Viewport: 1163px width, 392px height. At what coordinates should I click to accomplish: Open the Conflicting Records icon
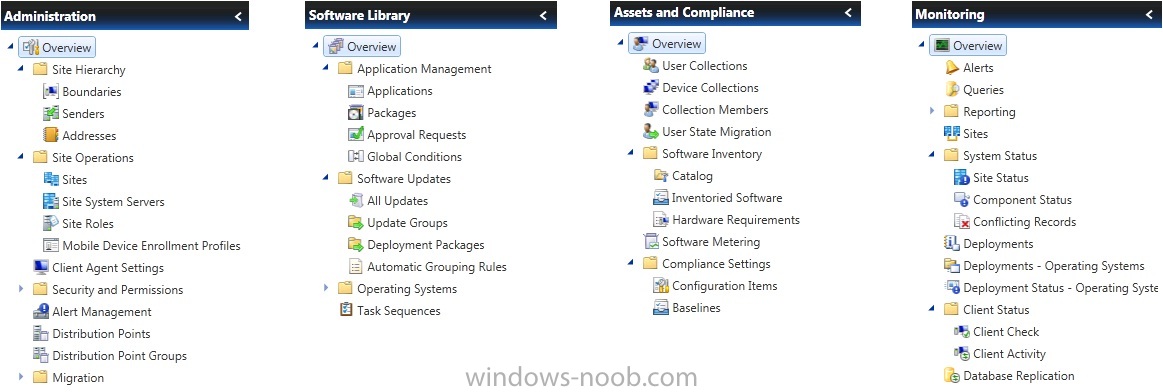pyautogui.click(x=961, y=222)
